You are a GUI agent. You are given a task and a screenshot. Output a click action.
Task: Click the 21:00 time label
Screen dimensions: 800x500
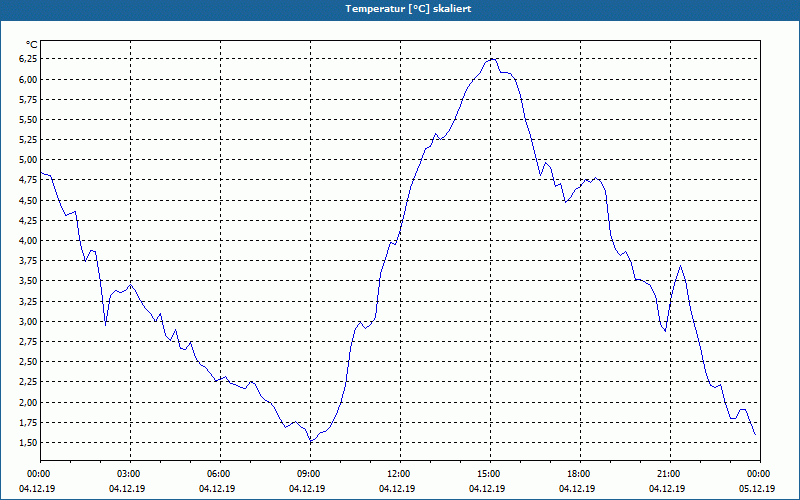pyautogui.click(x=670, y=474)
